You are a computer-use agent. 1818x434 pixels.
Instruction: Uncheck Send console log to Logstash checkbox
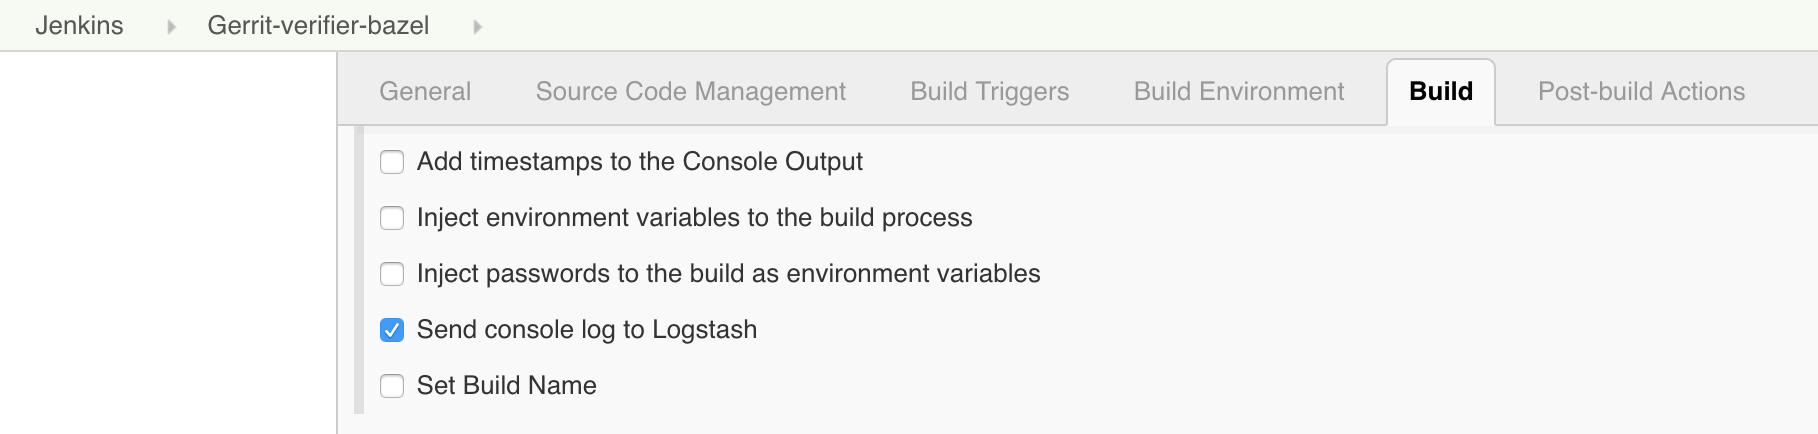(x=392, y=330)
